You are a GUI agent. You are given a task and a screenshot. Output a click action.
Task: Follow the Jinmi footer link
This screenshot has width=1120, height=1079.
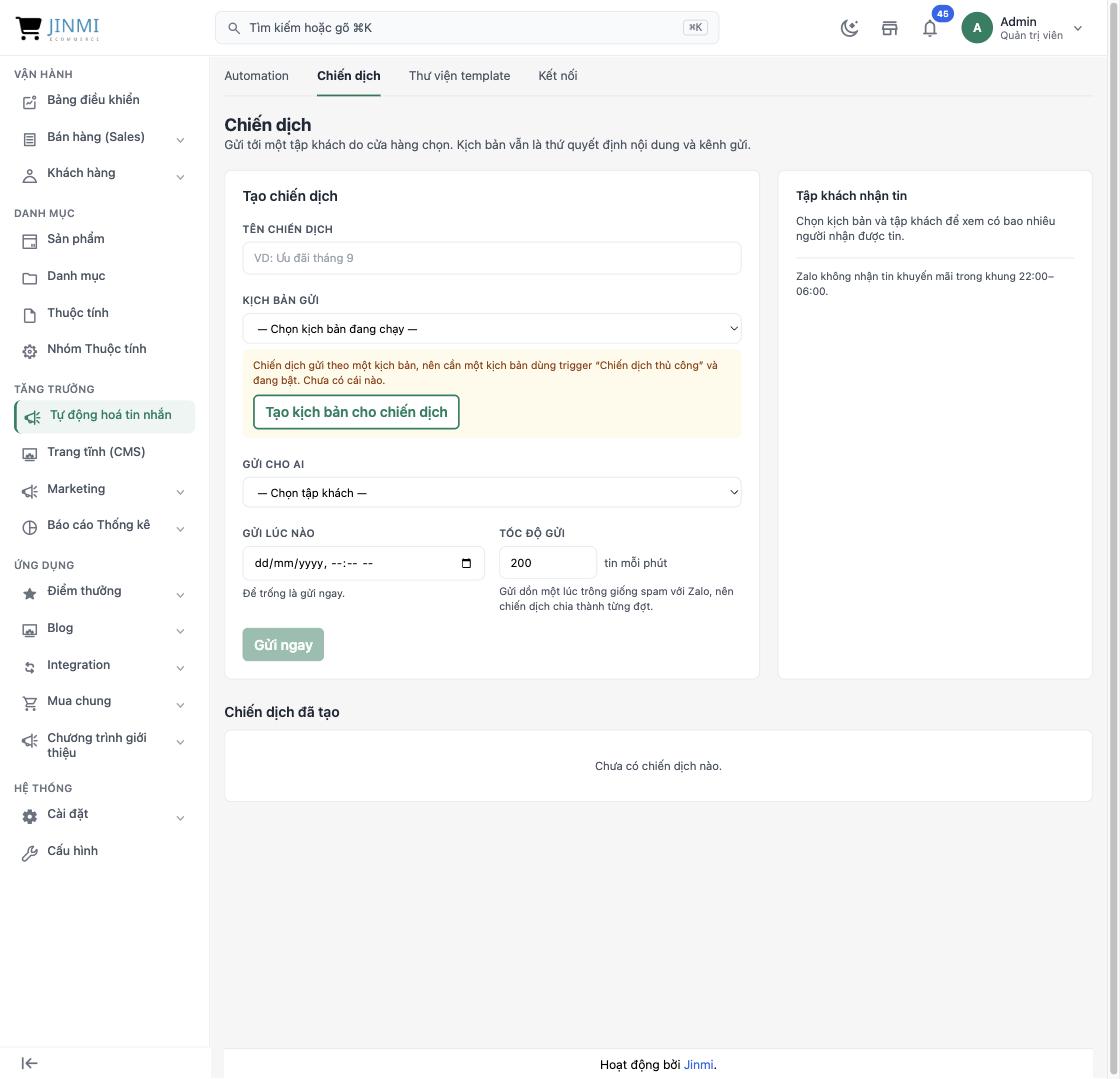(699, 1065)
